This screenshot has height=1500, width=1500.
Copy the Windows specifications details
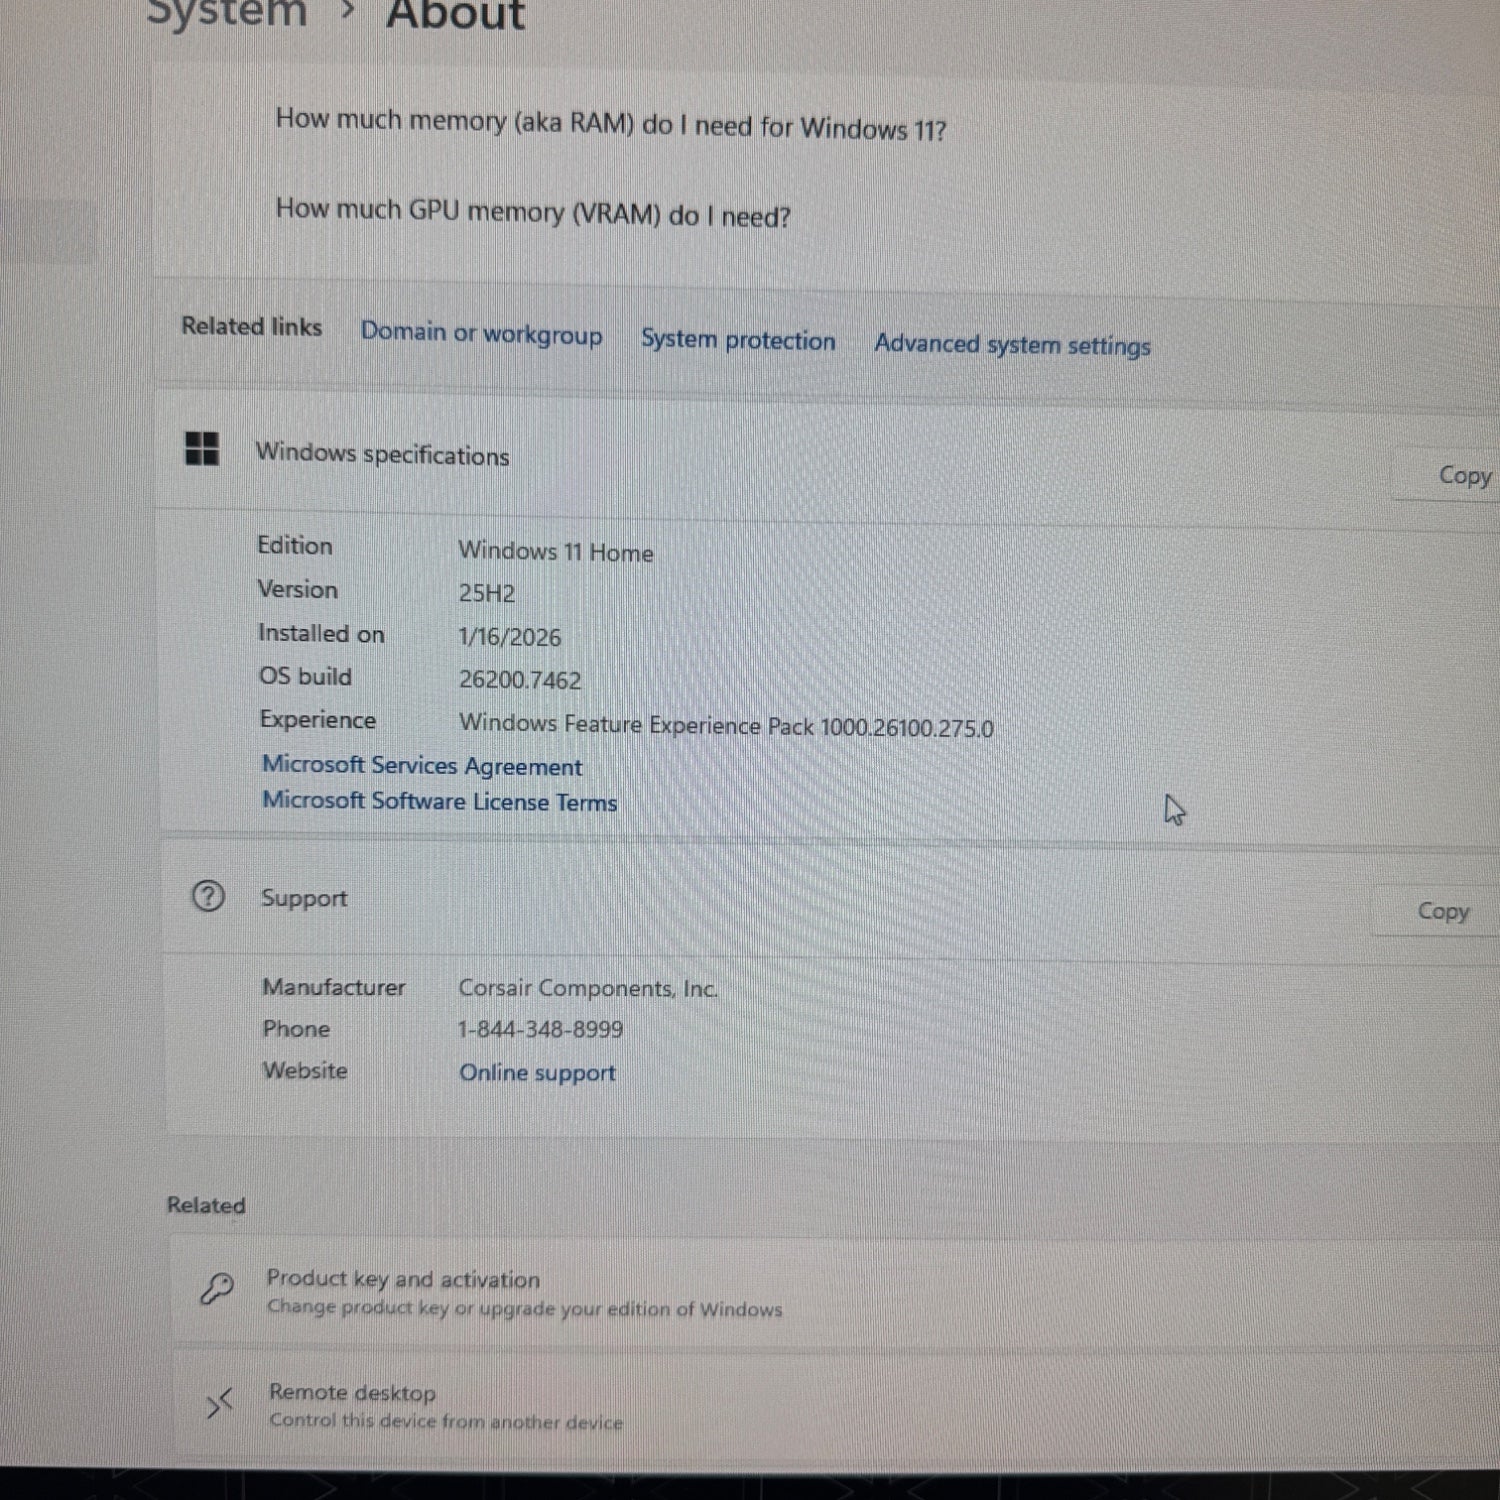(x=1463, y=476)
